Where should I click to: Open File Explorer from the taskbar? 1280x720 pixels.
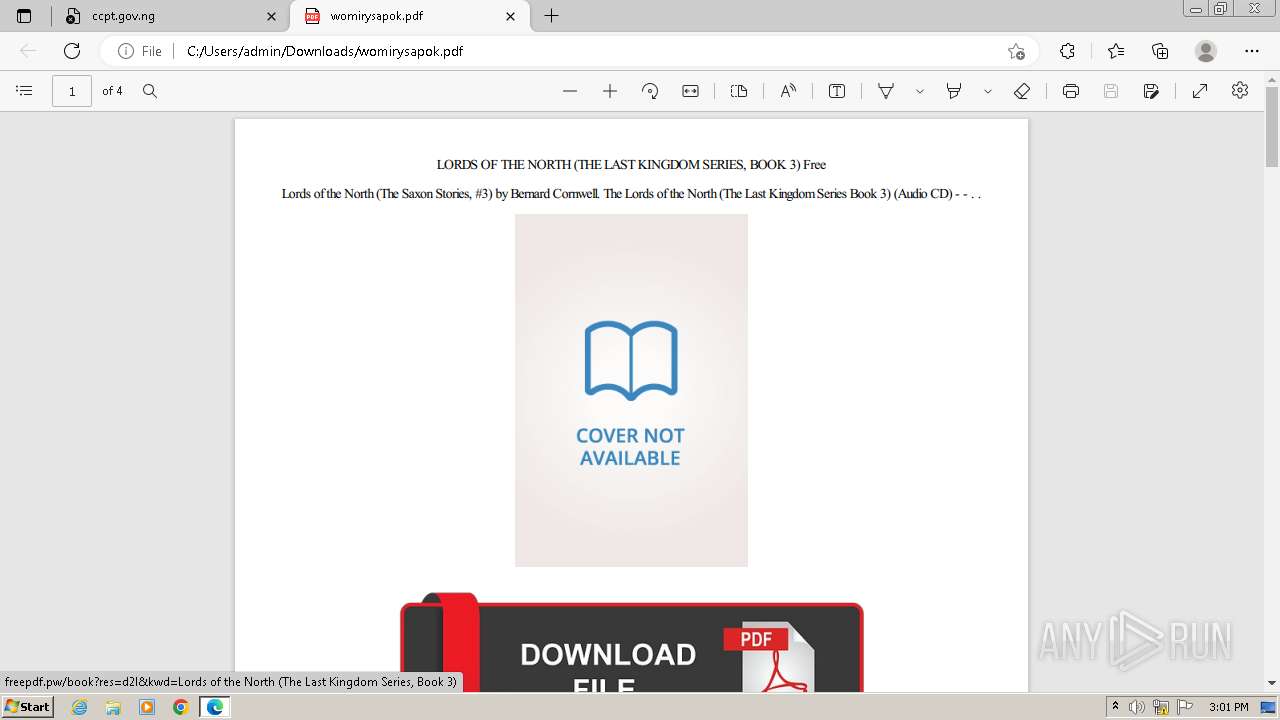113,707
